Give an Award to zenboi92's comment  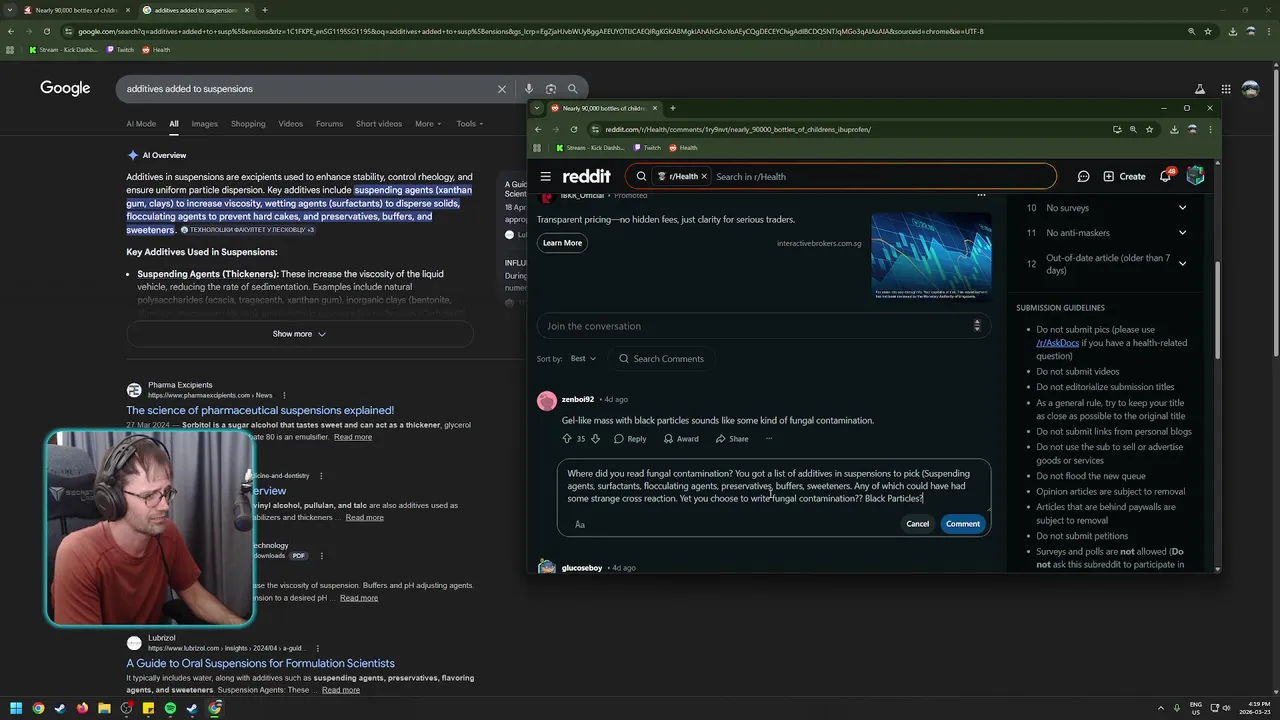681,439
